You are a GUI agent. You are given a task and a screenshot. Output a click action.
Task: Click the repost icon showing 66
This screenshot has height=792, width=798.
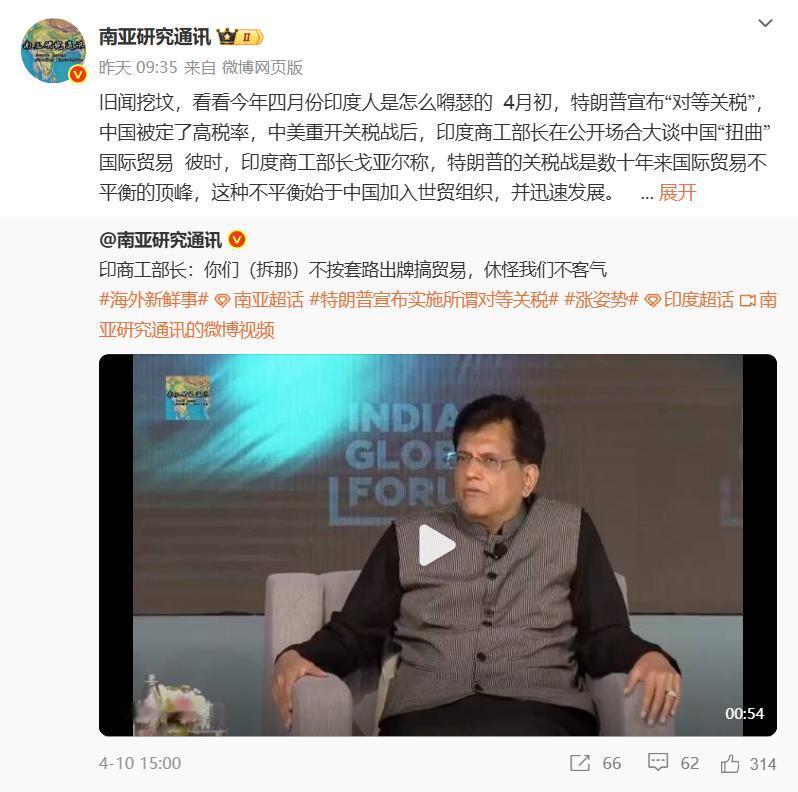pos(580,763)
